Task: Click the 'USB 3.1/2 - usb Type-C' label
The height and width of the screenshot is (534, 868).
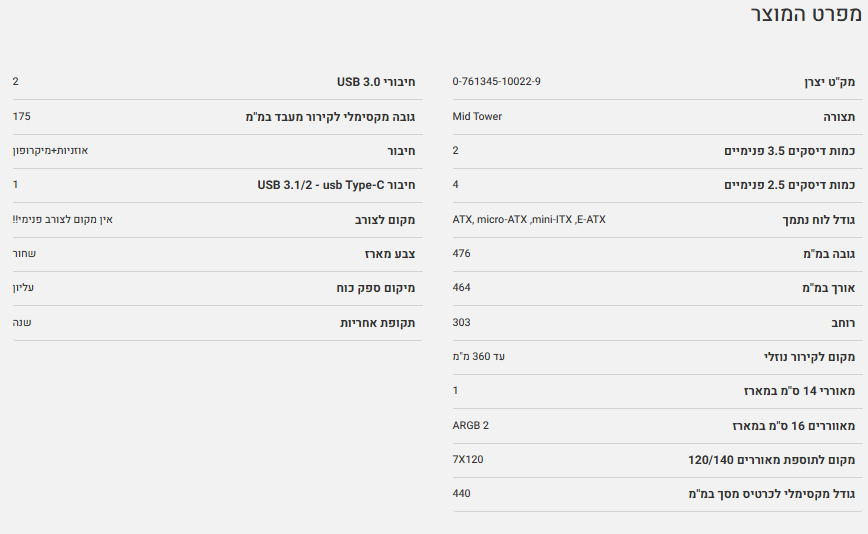Action: coord(336,185)
